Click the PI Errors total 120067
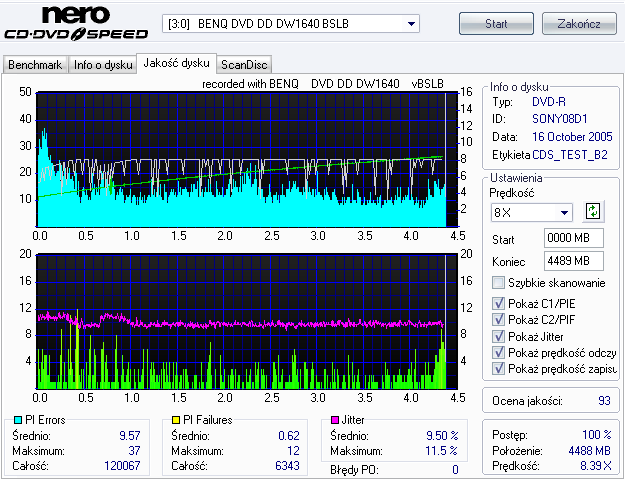The width and height of the screenshot is (625, 480). [122, 466]
